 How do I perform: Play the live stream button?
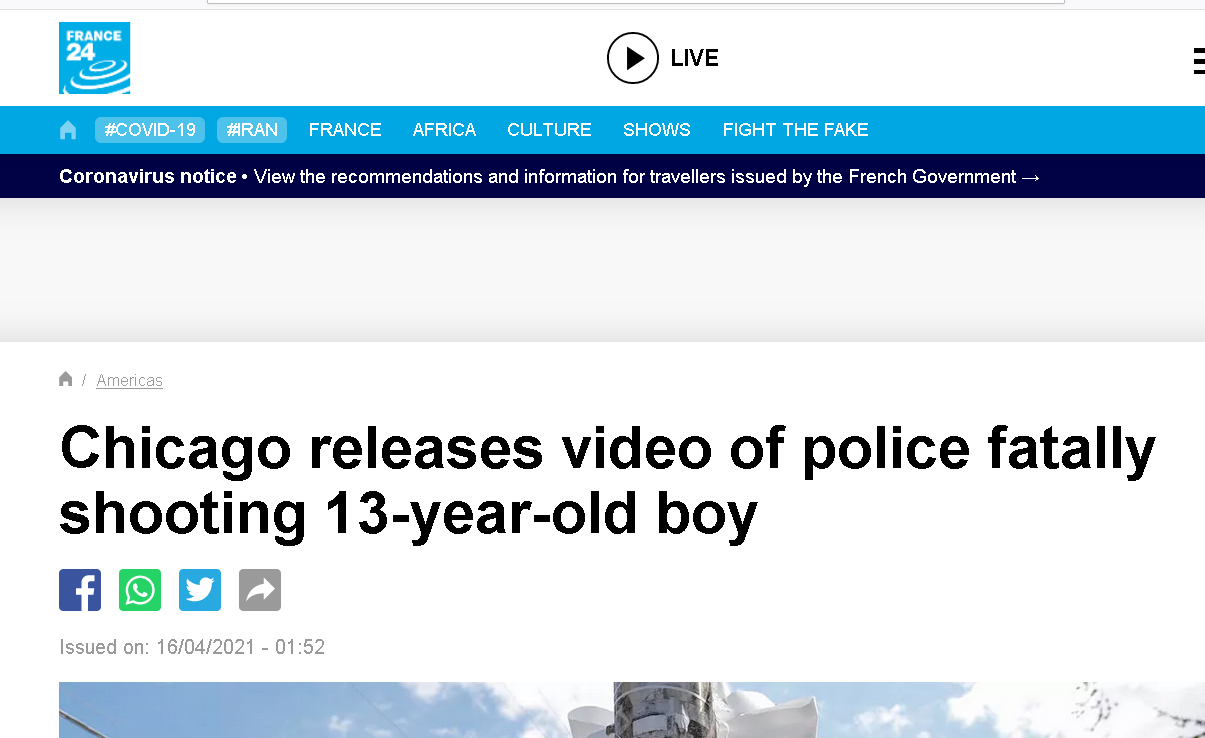(633, 58)
